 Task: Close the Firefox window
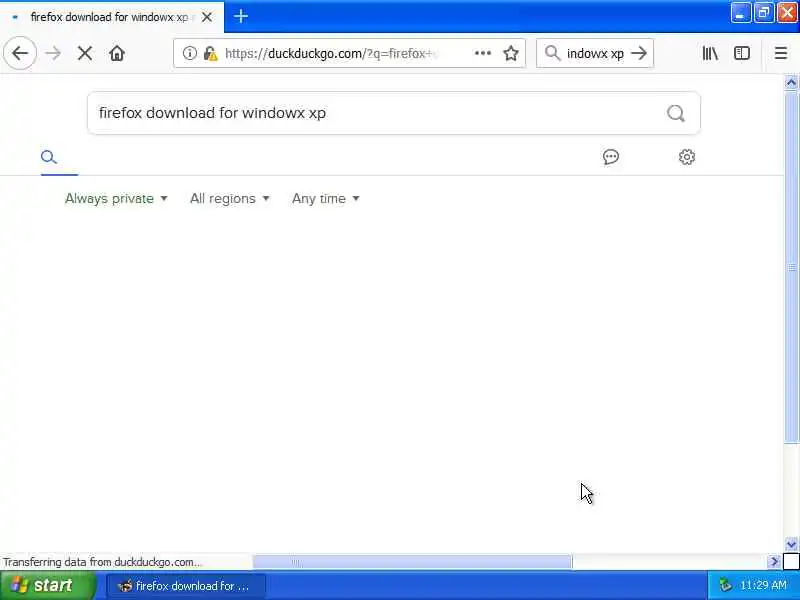[787, 13]
